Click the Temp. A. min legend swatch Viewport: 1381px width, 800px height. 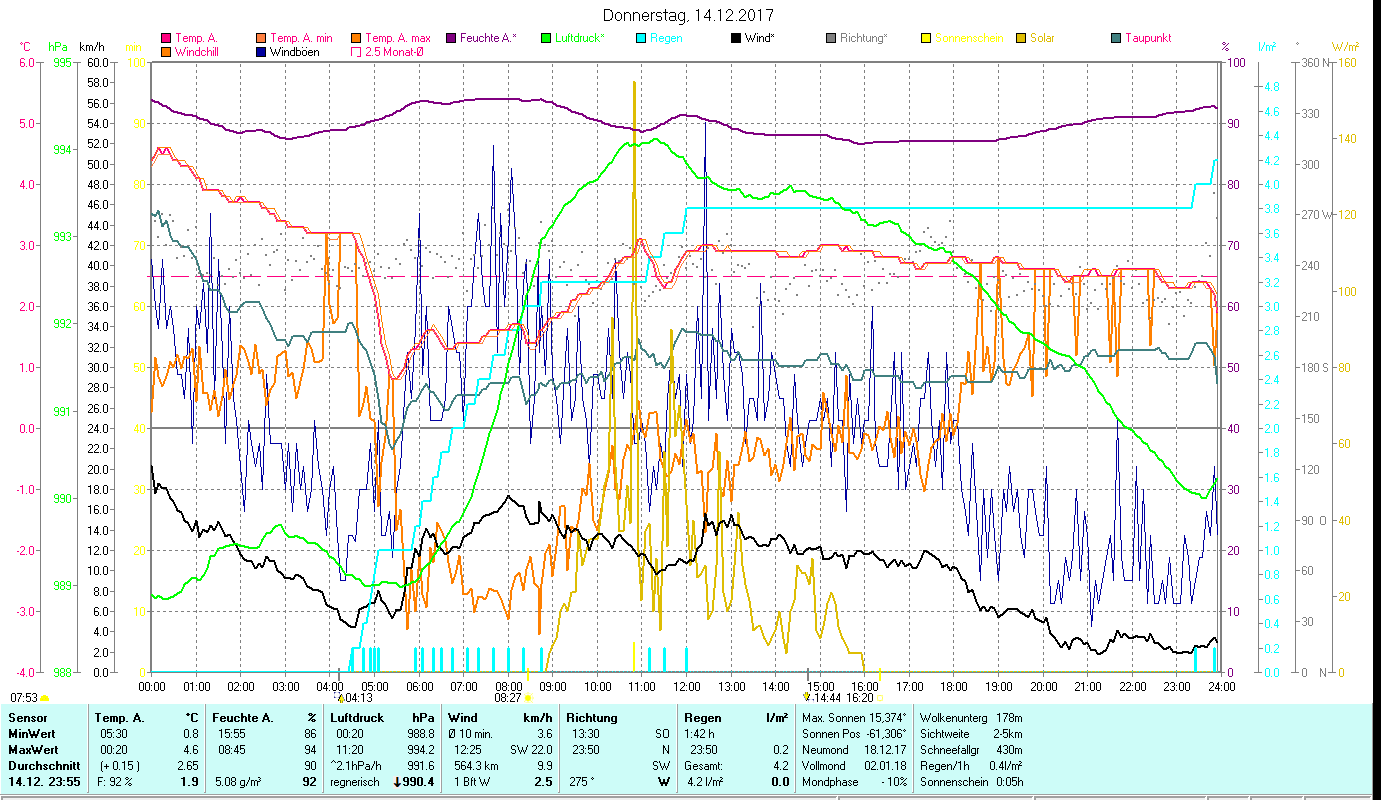click(262, 38)
